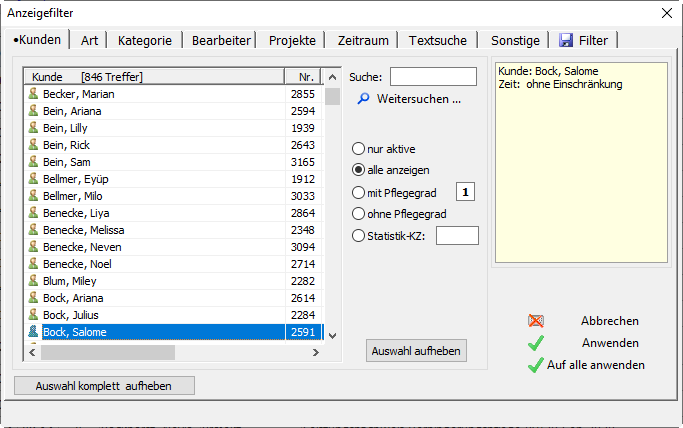This screenshot has height=428, width=683.
Task: Click the crossed-out envelope Abbrechen icon
Action: 536,321
